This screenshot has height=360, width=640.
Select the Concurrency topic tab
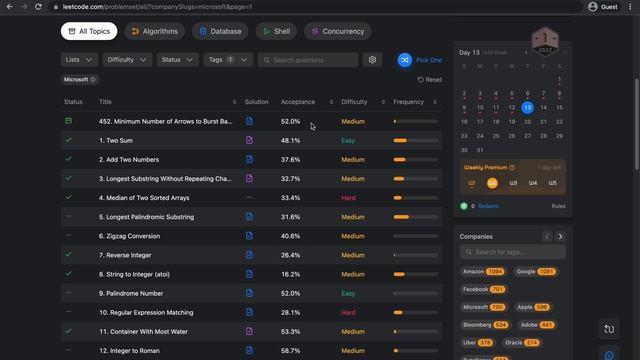pos(338,31)
